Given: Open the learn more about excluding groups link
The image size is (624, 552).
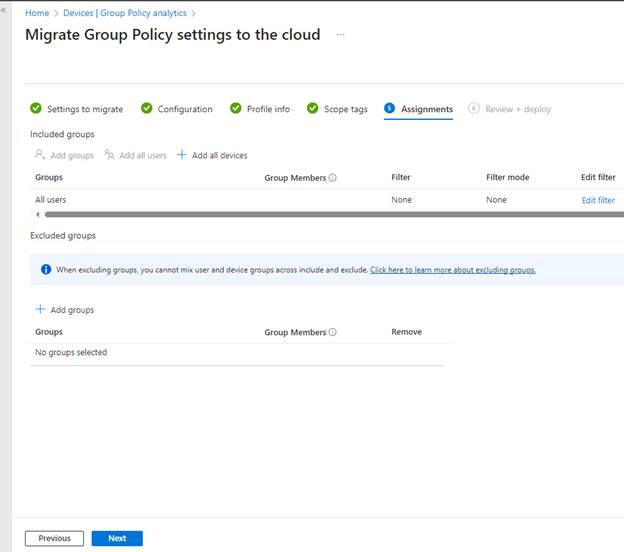Looking at the screenshot, I should click(x=452, y=270).
